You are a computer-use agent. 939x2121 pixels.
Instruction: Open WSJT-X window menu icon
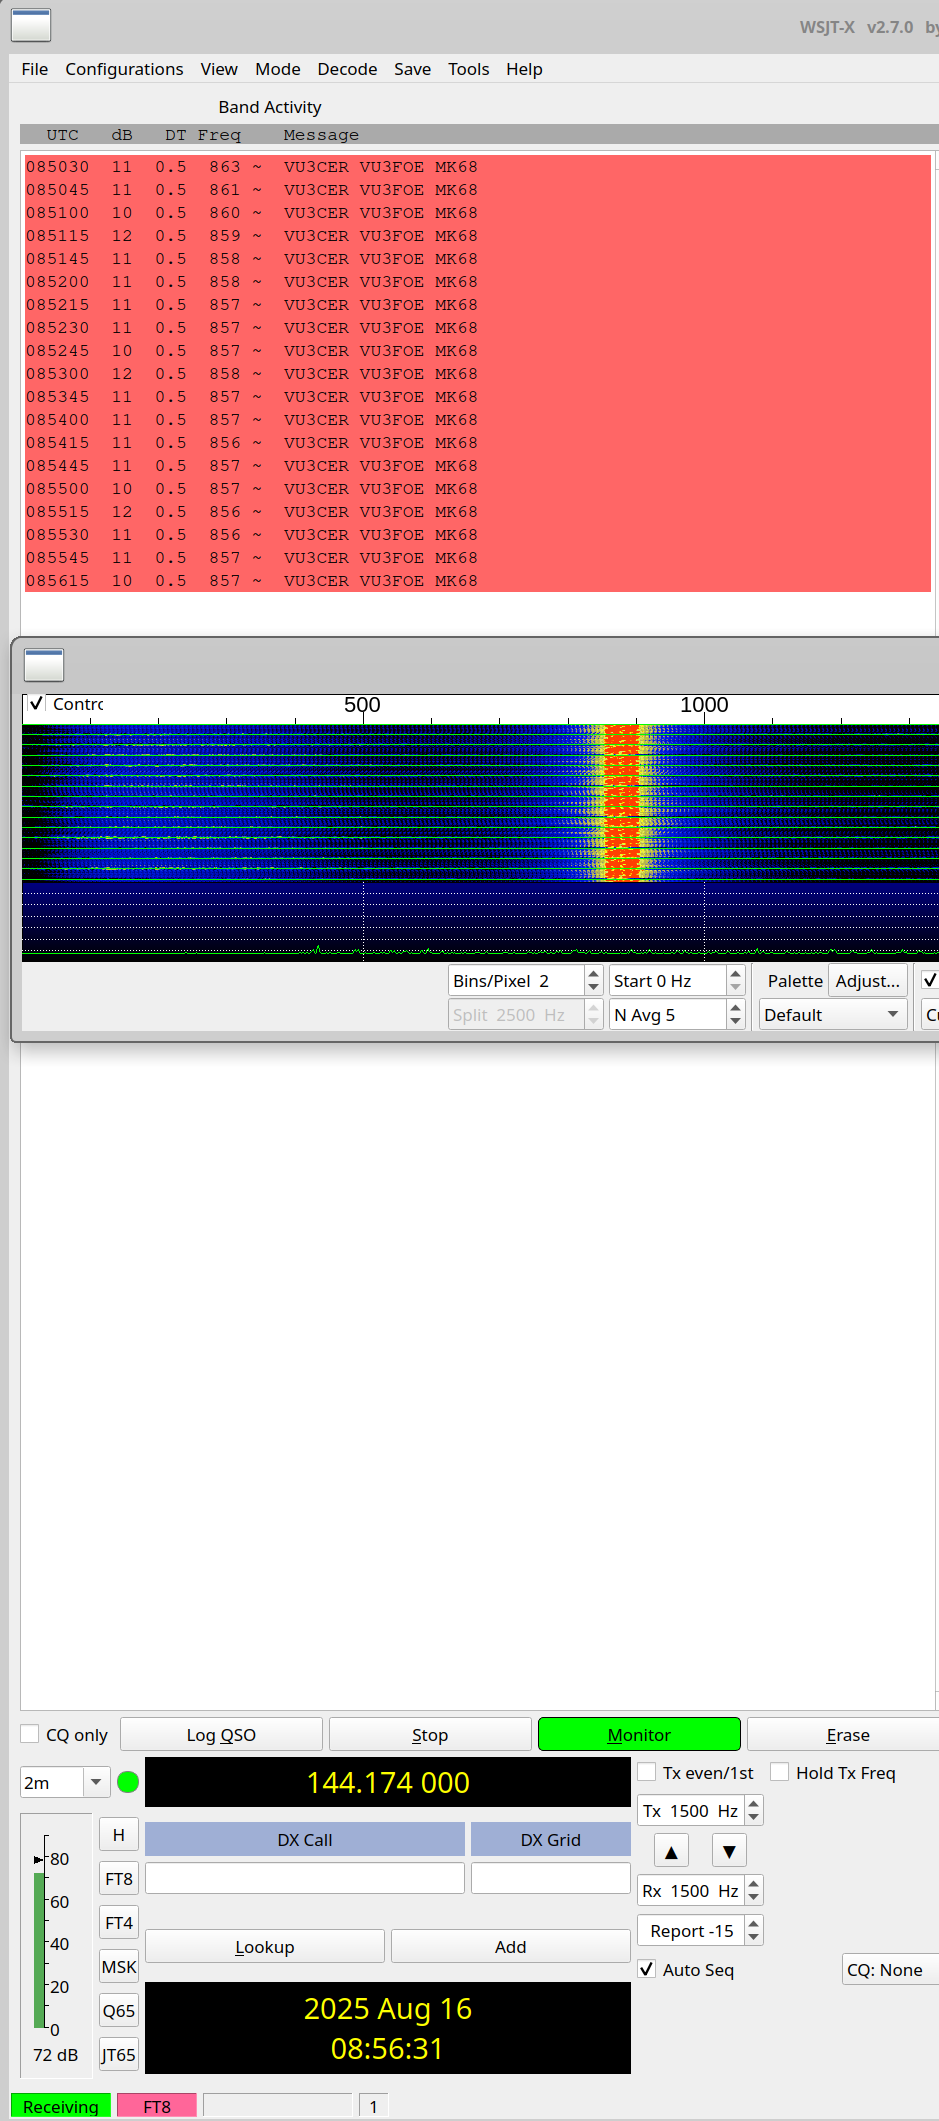[31, 25]
